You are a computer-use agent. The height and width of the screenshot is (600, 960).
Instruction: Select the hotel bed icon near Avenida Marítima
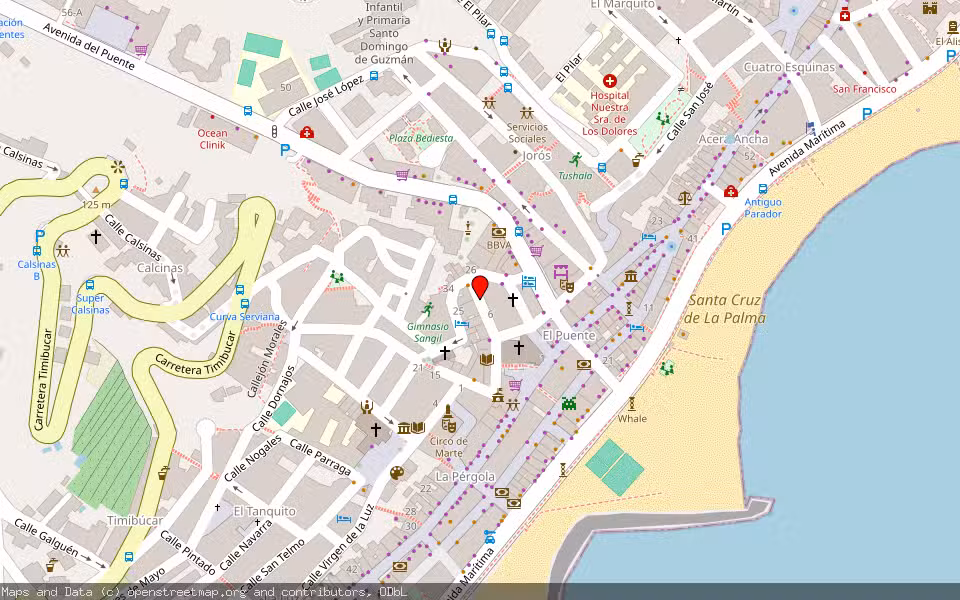pos(635,326)
